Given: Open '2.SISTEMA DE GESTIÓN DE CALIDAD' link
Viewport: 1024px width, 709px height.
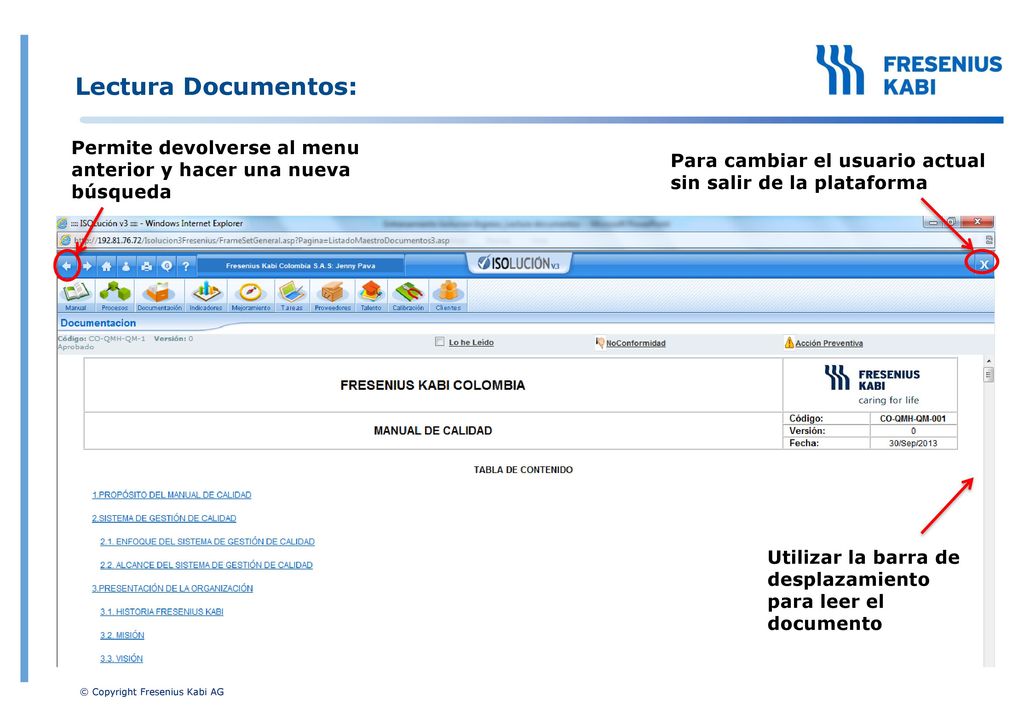Looking at the screenshot, I should click(x=164, y=518).
